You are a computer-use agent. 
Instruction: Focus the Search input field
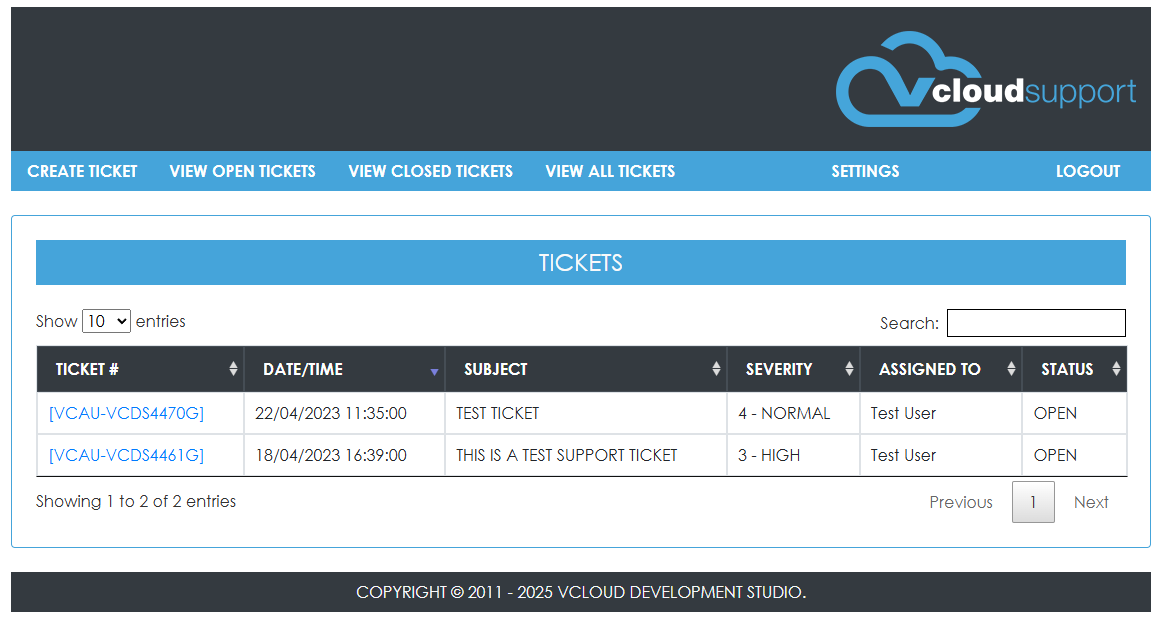1035,323
